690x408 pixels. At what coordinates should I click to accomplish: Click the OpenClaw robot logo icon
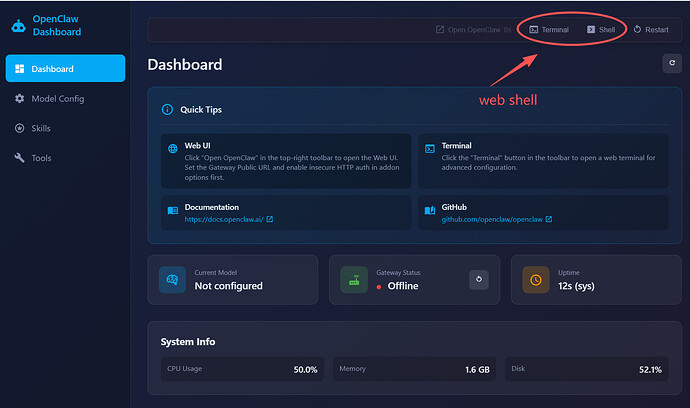pyautogui.click(x=18, y=26)
